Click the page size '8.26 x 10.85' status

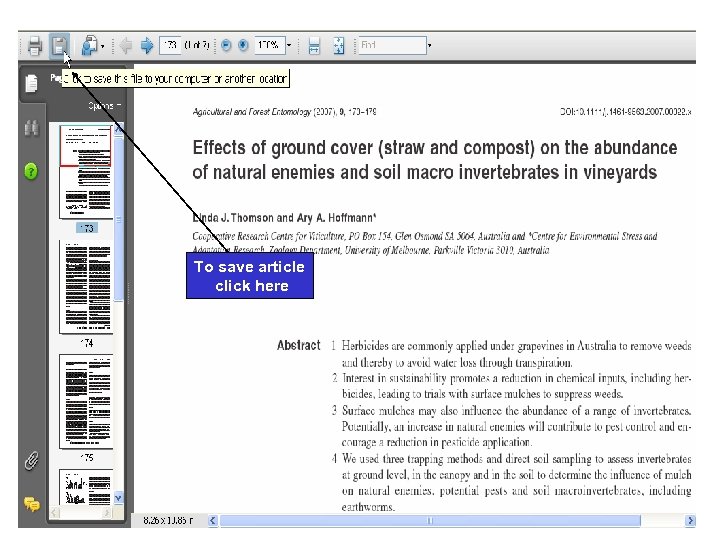click(x=168, y=520)
